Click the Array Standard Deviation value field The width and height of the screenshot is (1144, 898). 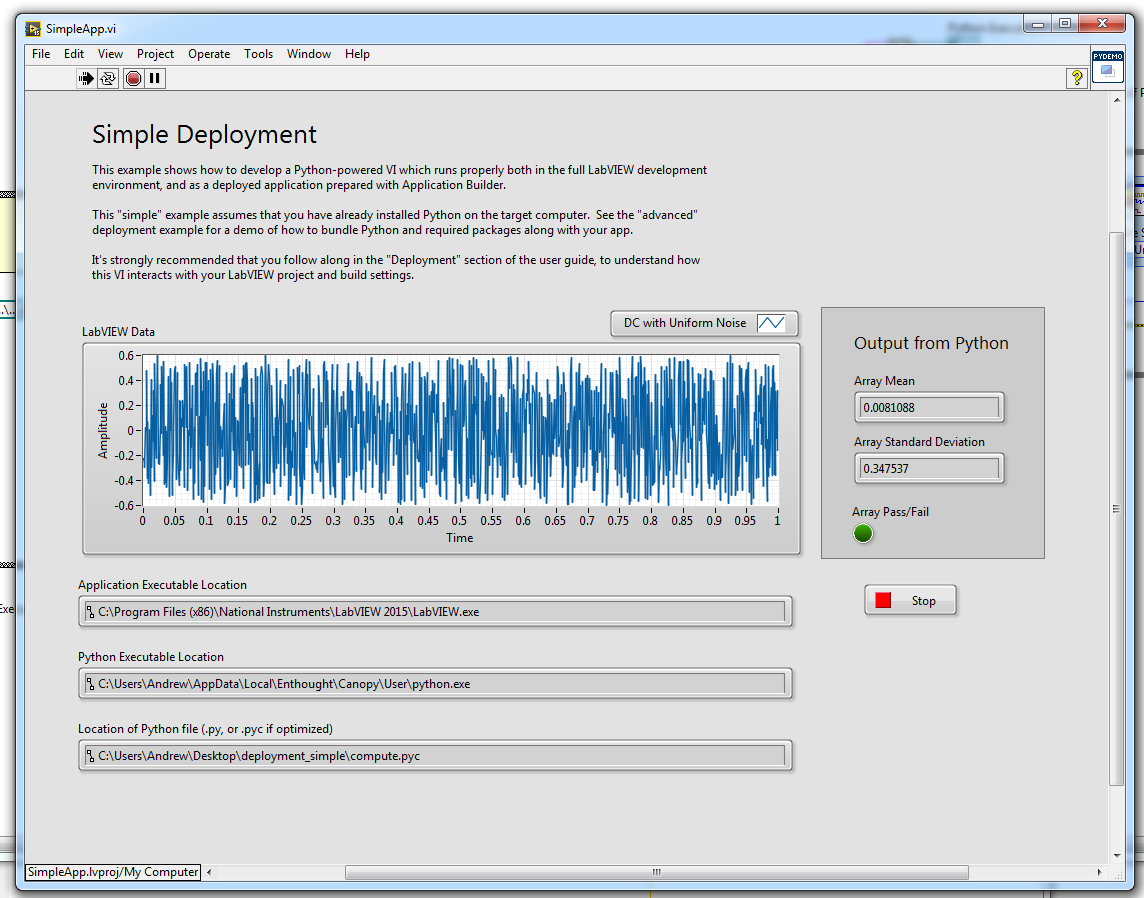929,468
